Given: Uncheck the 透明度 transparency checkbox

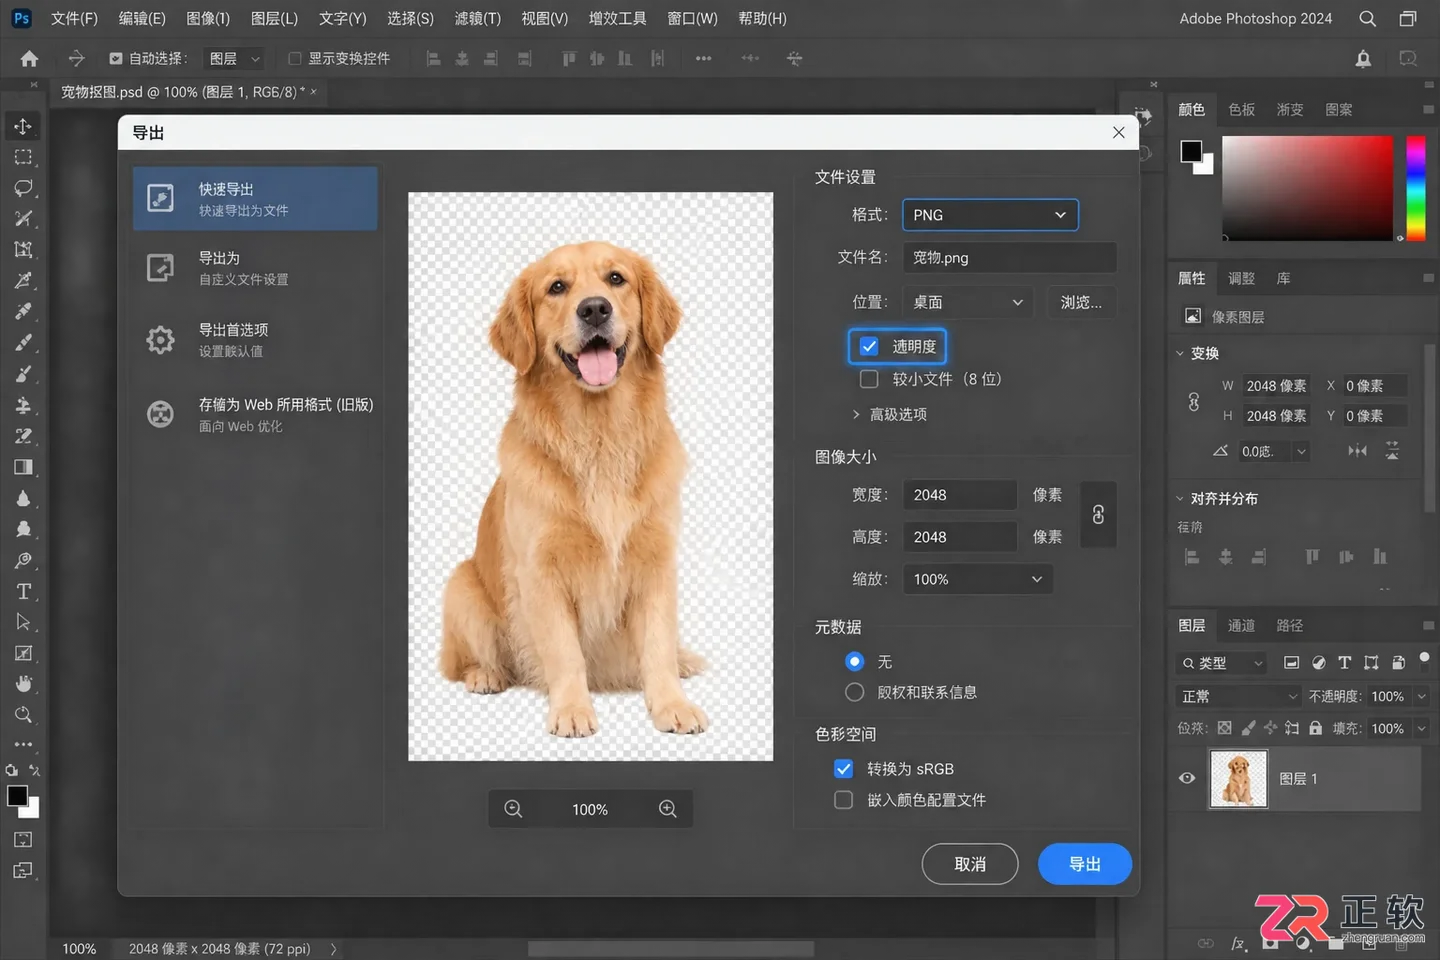Looking at the screenshot, I should 869,346.
